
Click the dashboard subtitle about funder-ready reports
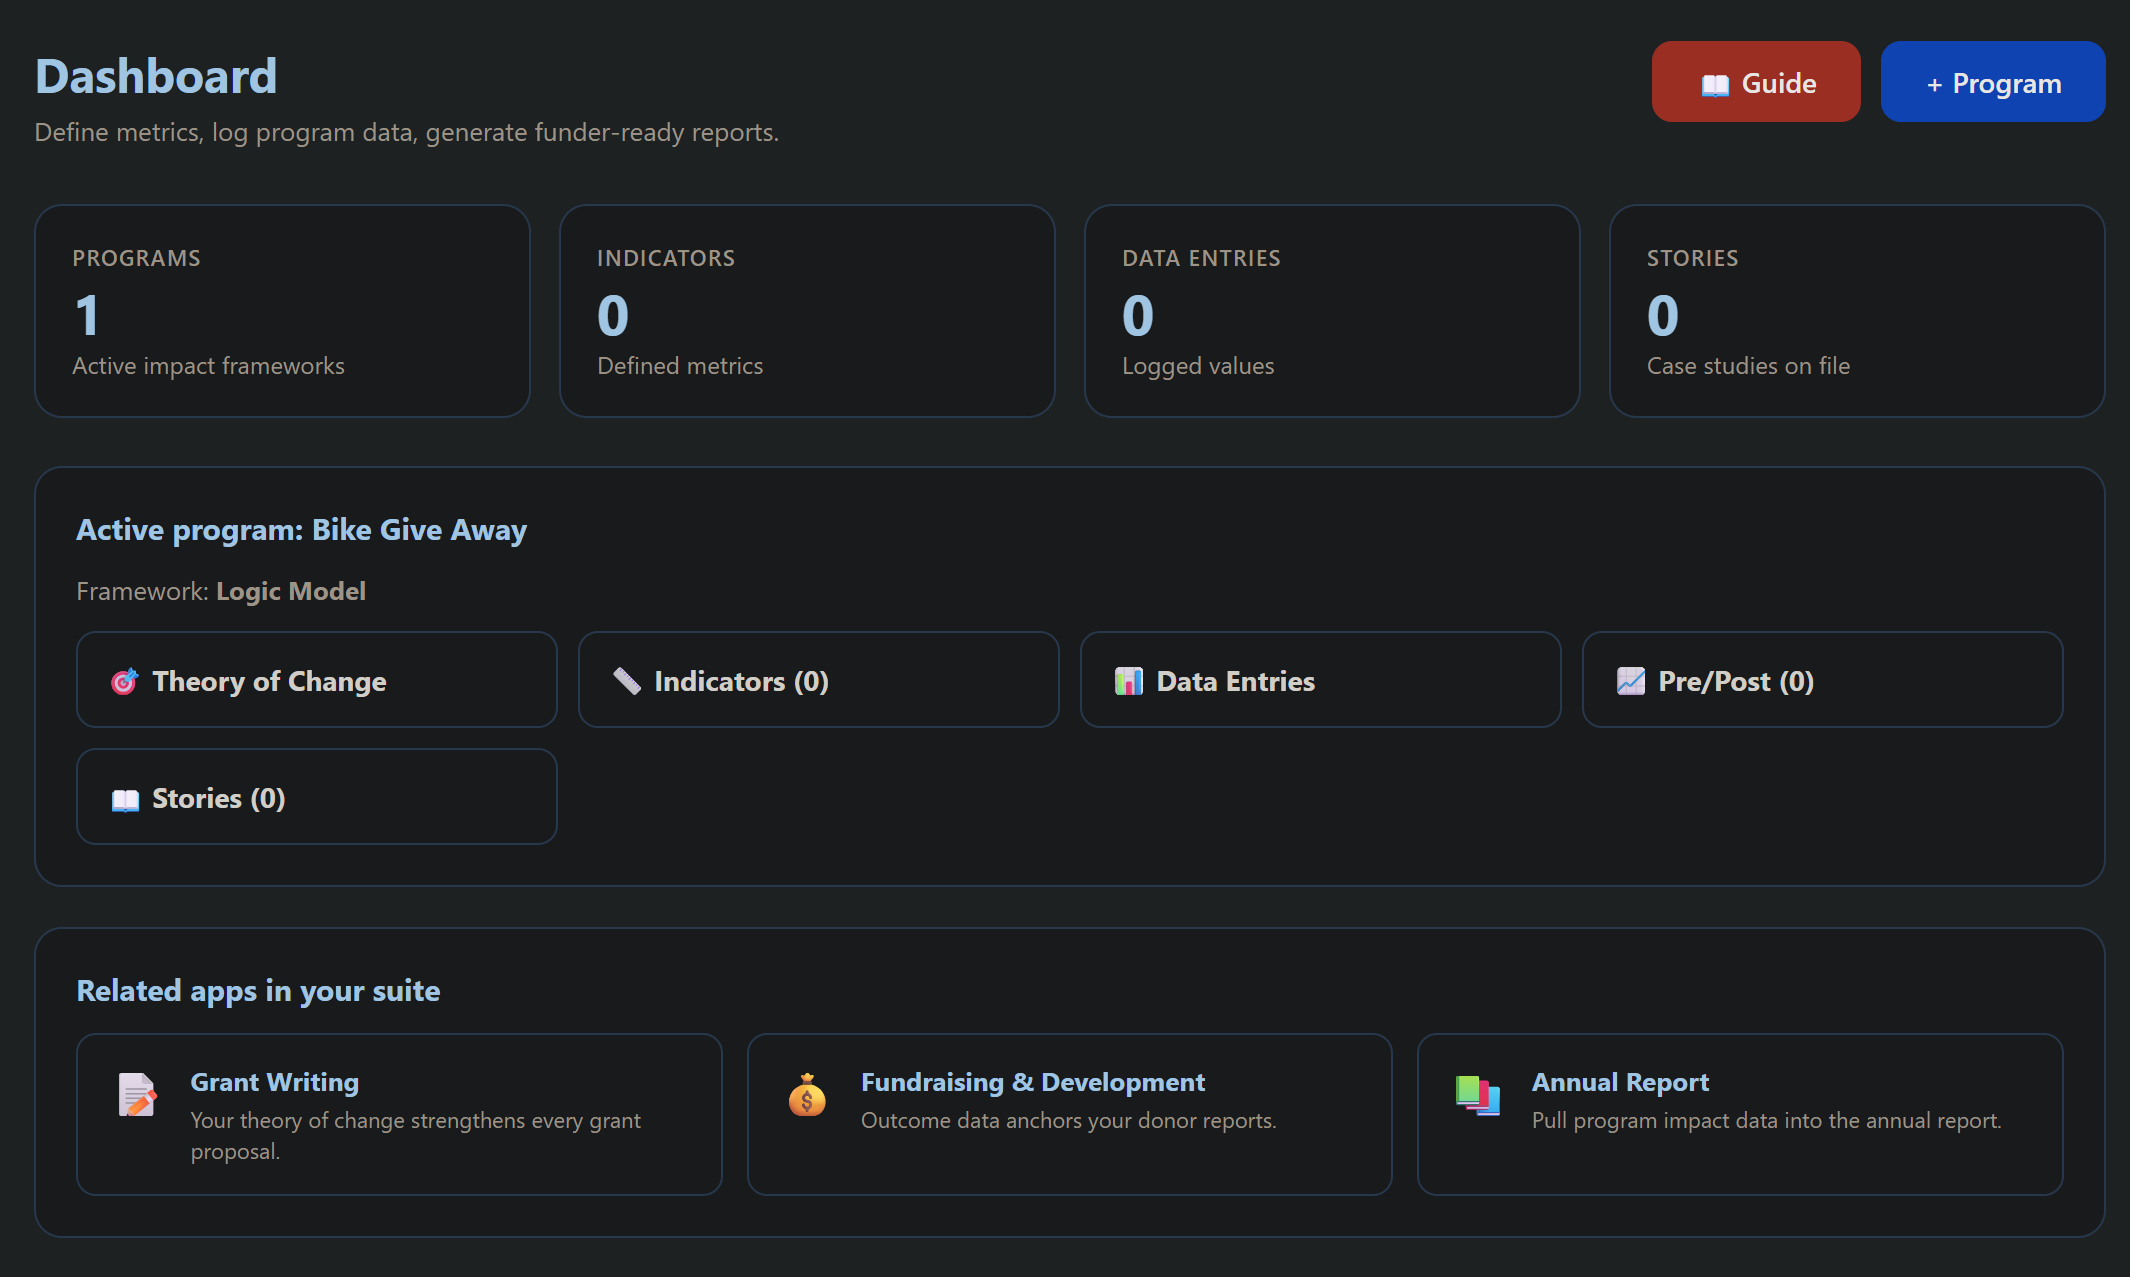pyautogui.click(x=406, y=132)
